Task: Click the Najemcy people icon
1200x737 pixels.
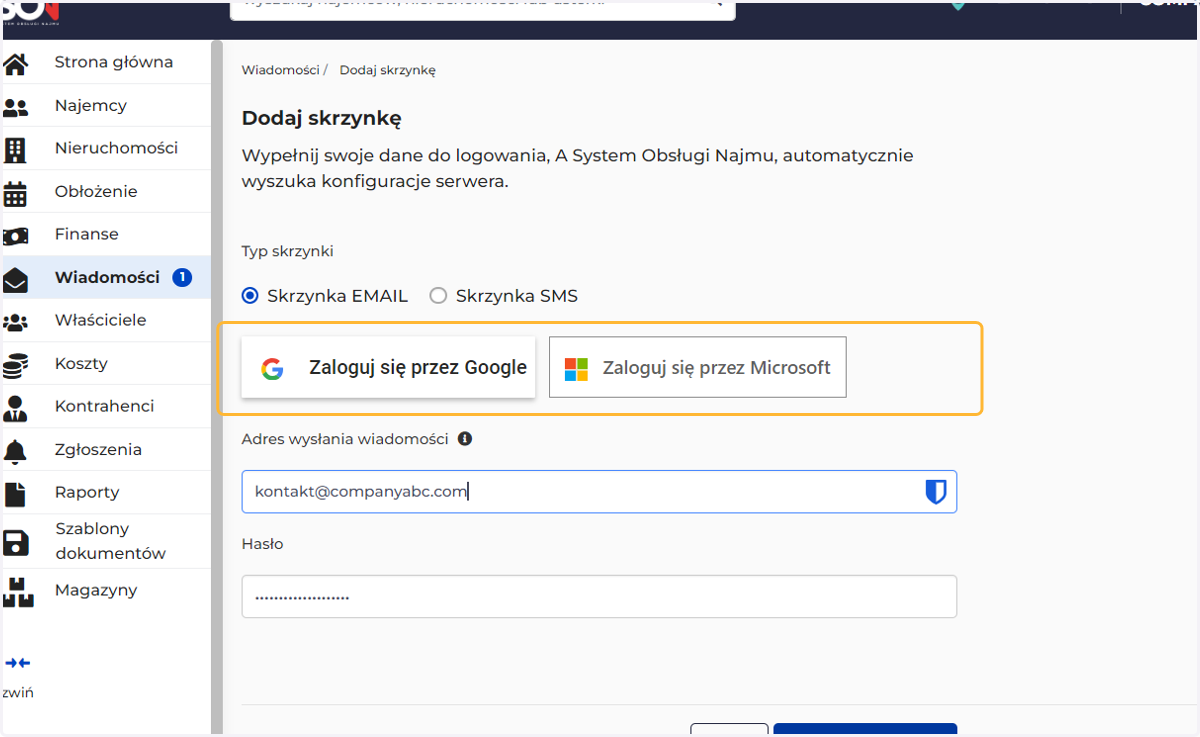Action: click(15, 108)
